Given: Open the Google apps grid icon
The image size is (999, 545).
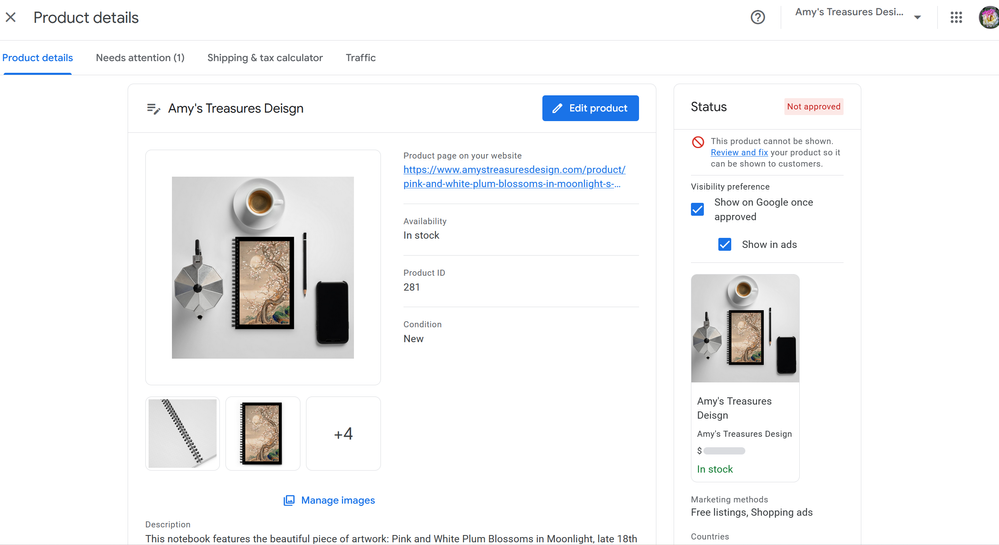Looking at the screenshot, I should click(x=956, y=17).
